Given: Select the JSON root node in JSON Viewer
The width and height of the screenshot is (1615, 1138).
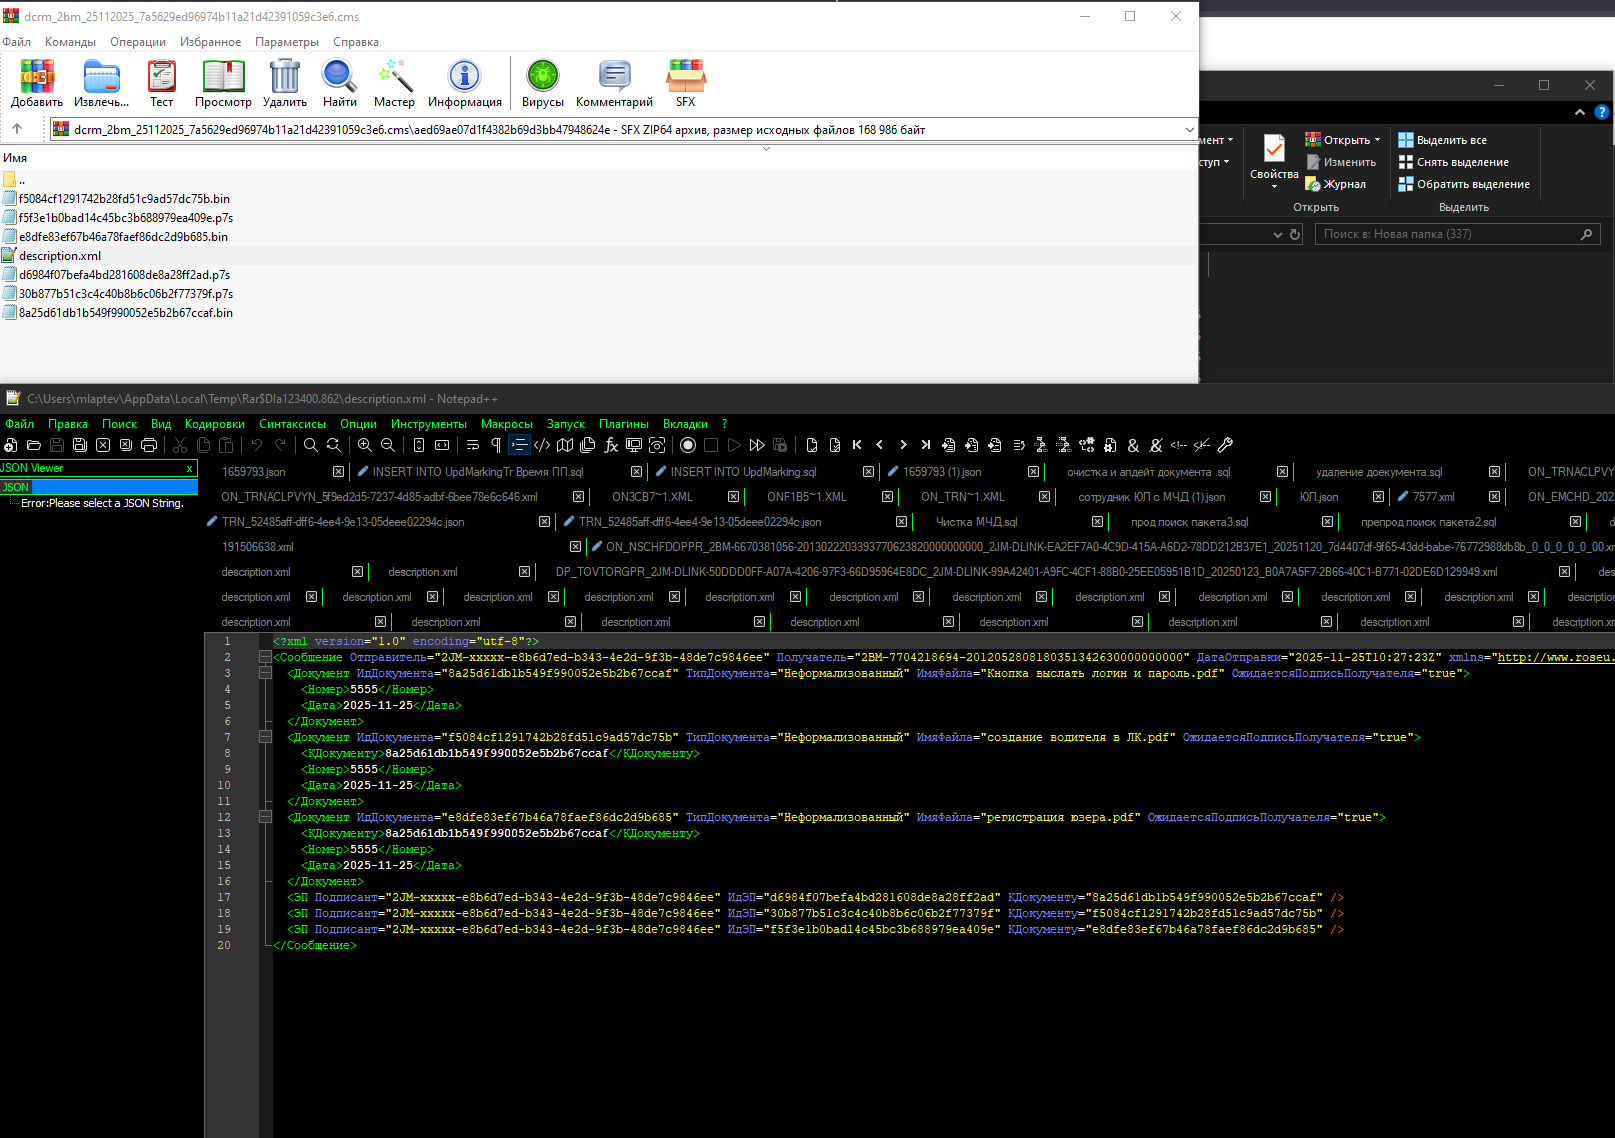Looking at the screenshot, I should click(x=15, y=487).
